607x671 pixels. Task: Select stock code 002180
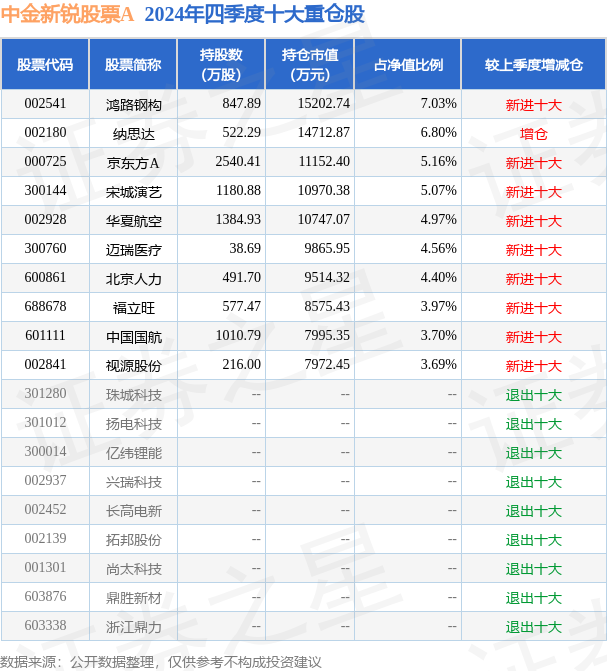click(x=45, y=133)
